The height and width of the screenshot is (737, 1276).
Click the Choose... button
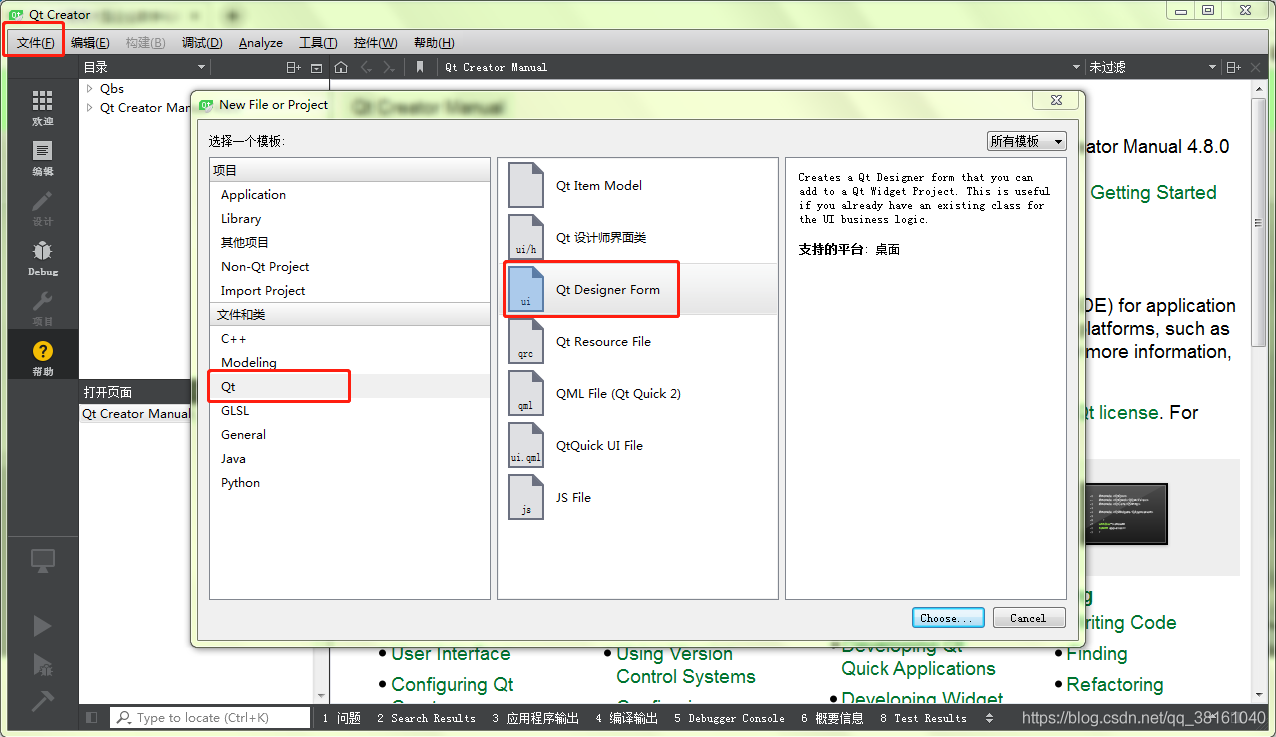[x=947, y=617]
